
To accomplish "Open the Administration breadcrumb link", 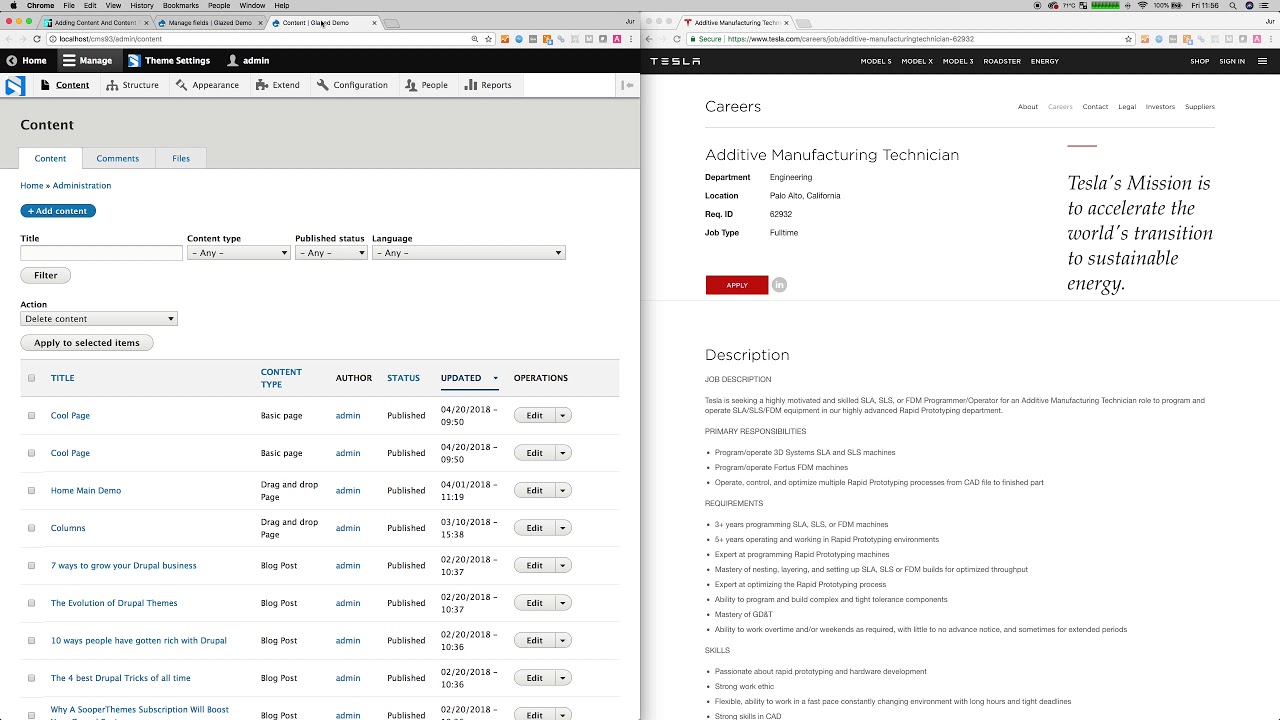I will click(82, 186).
